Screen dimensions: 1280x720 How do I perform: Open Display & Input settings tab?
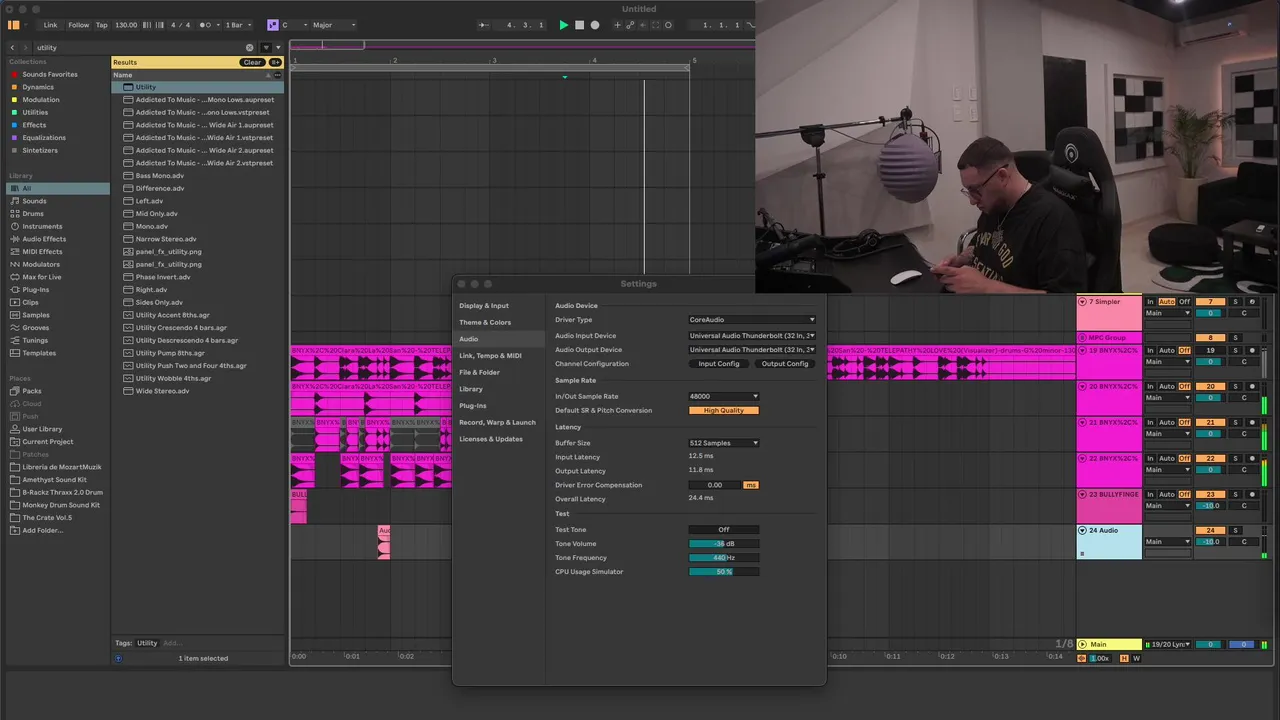coord(484,305)
